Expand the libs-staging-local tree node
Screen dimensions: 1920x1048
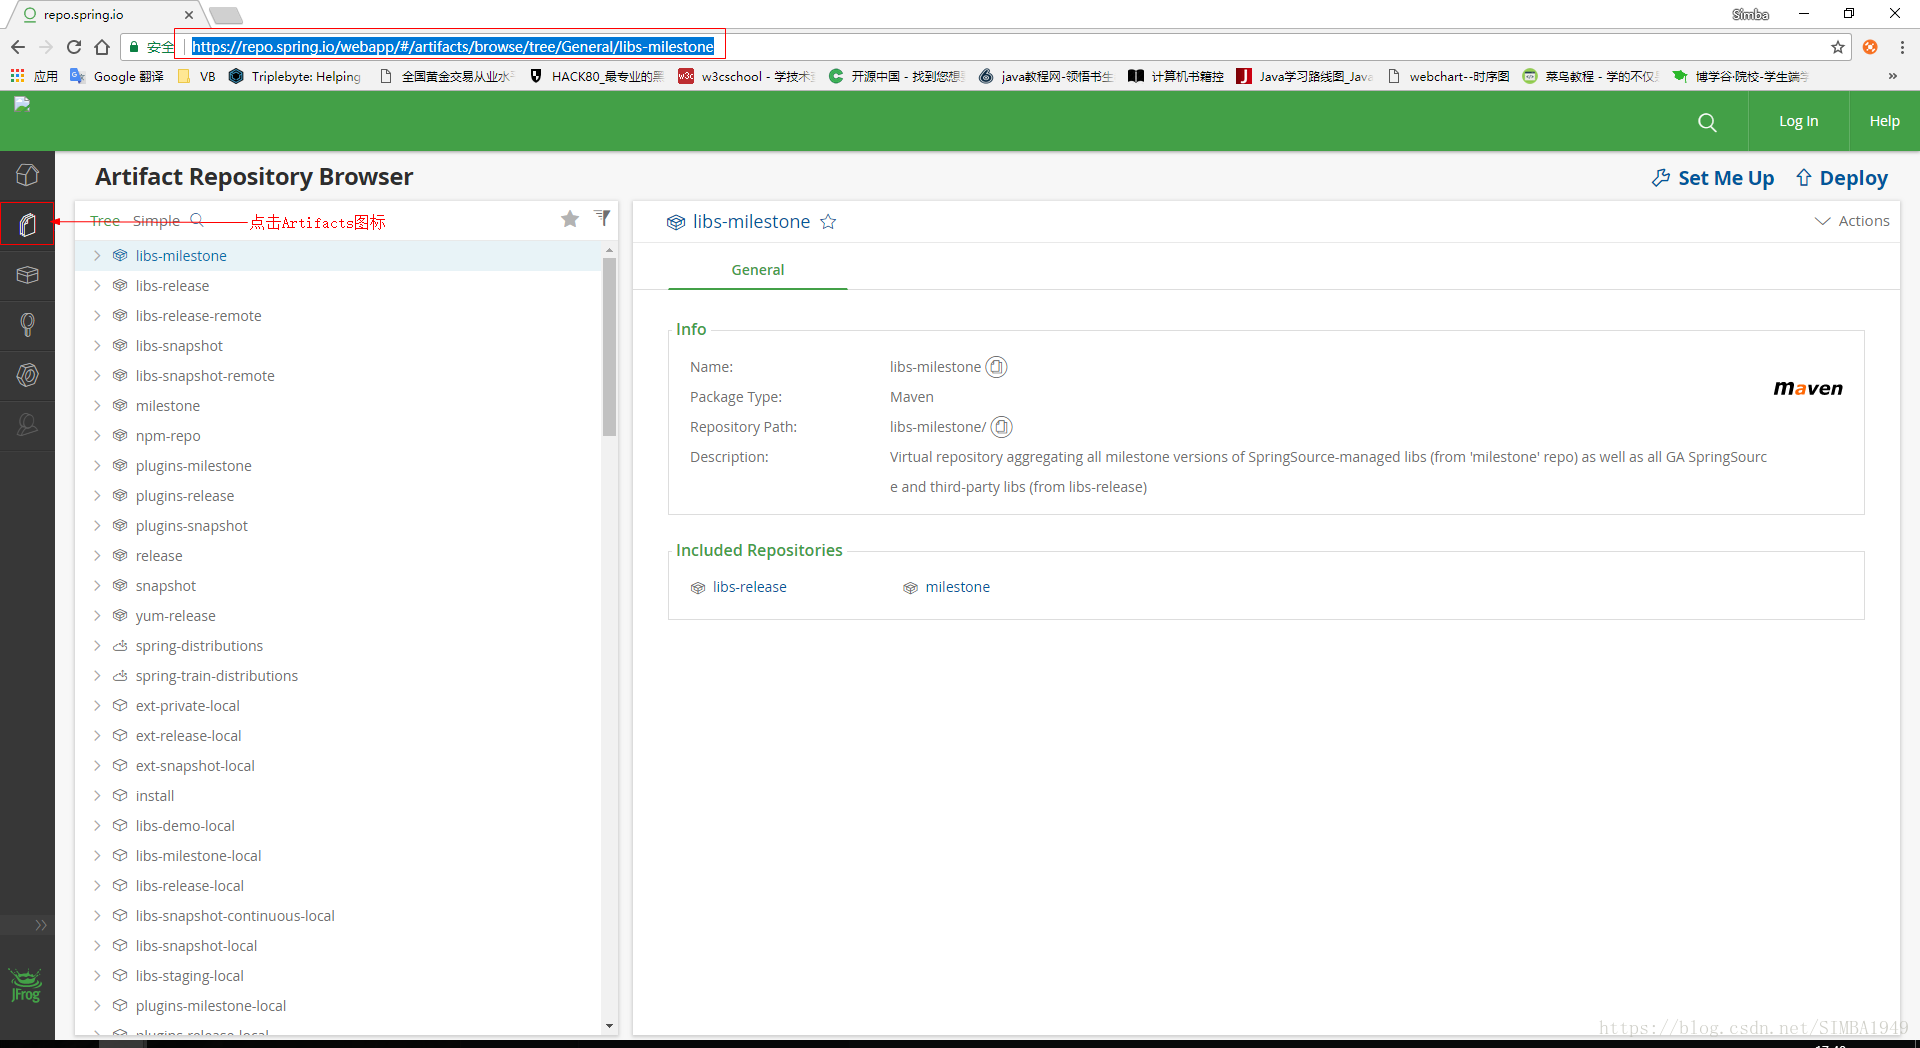97,976
